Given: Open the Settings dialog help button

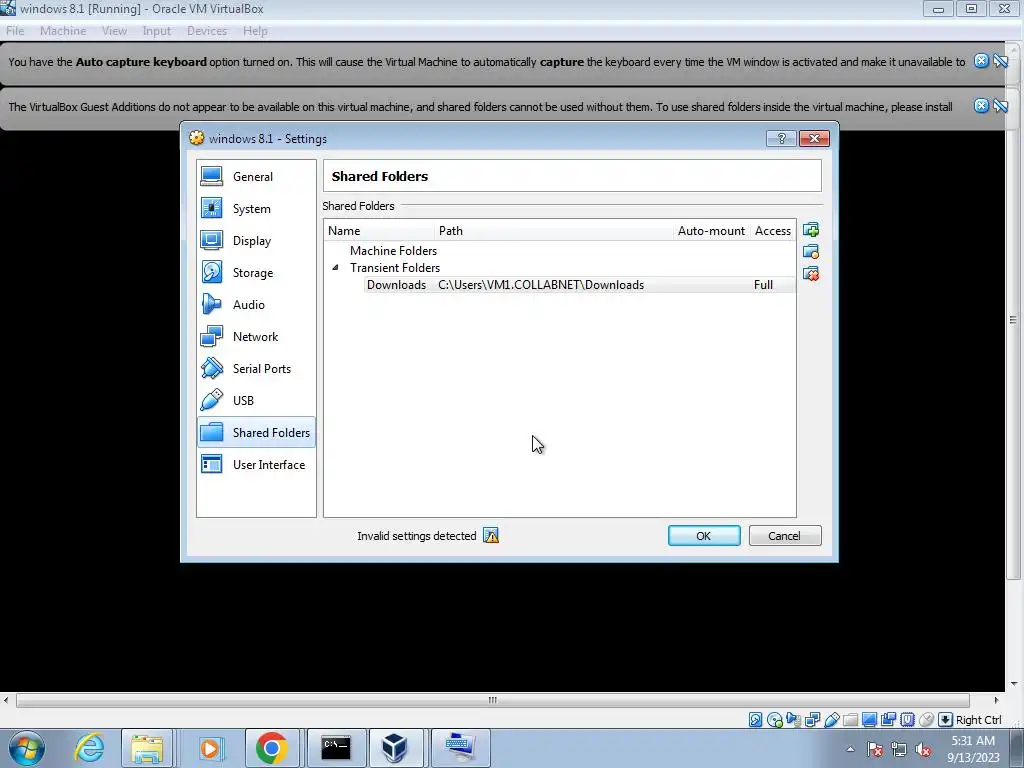Looking at the screenshot, I should 781,138.
